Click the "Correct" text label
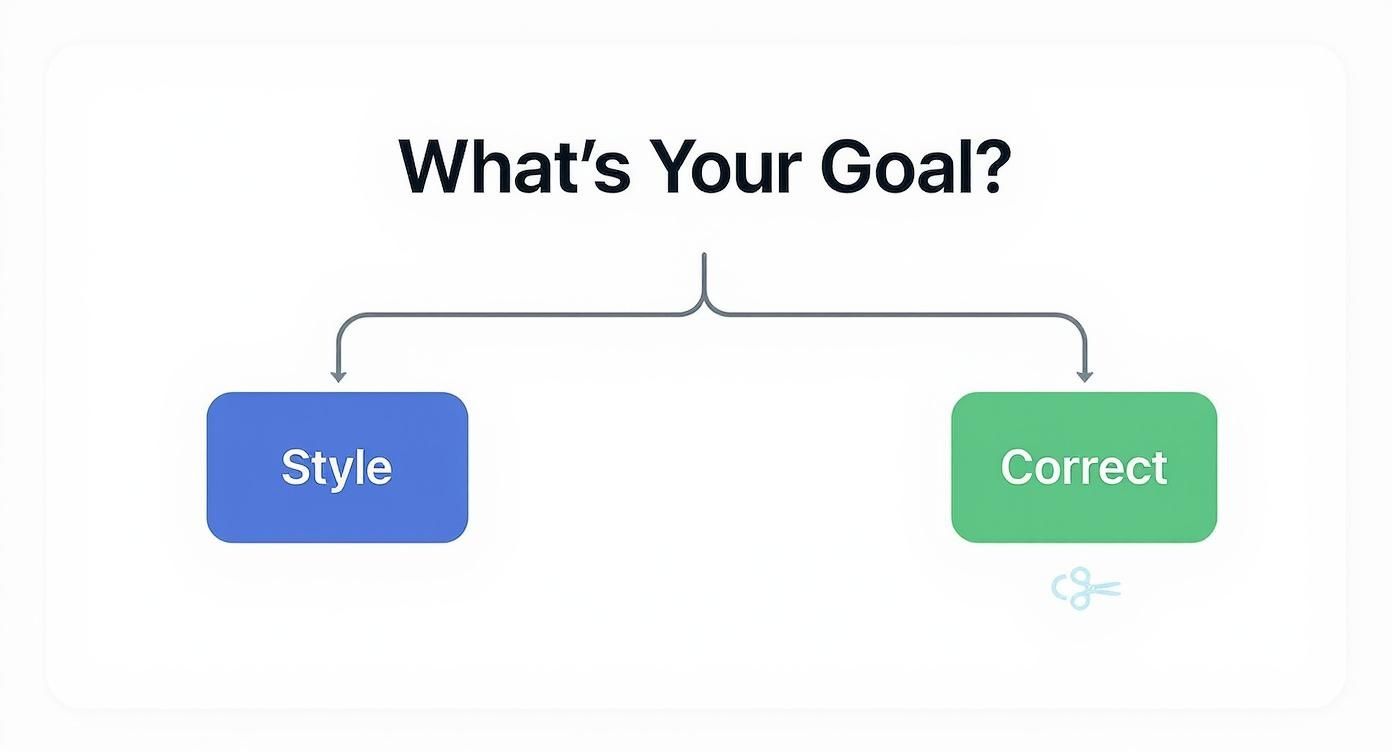 [1084, 468]
